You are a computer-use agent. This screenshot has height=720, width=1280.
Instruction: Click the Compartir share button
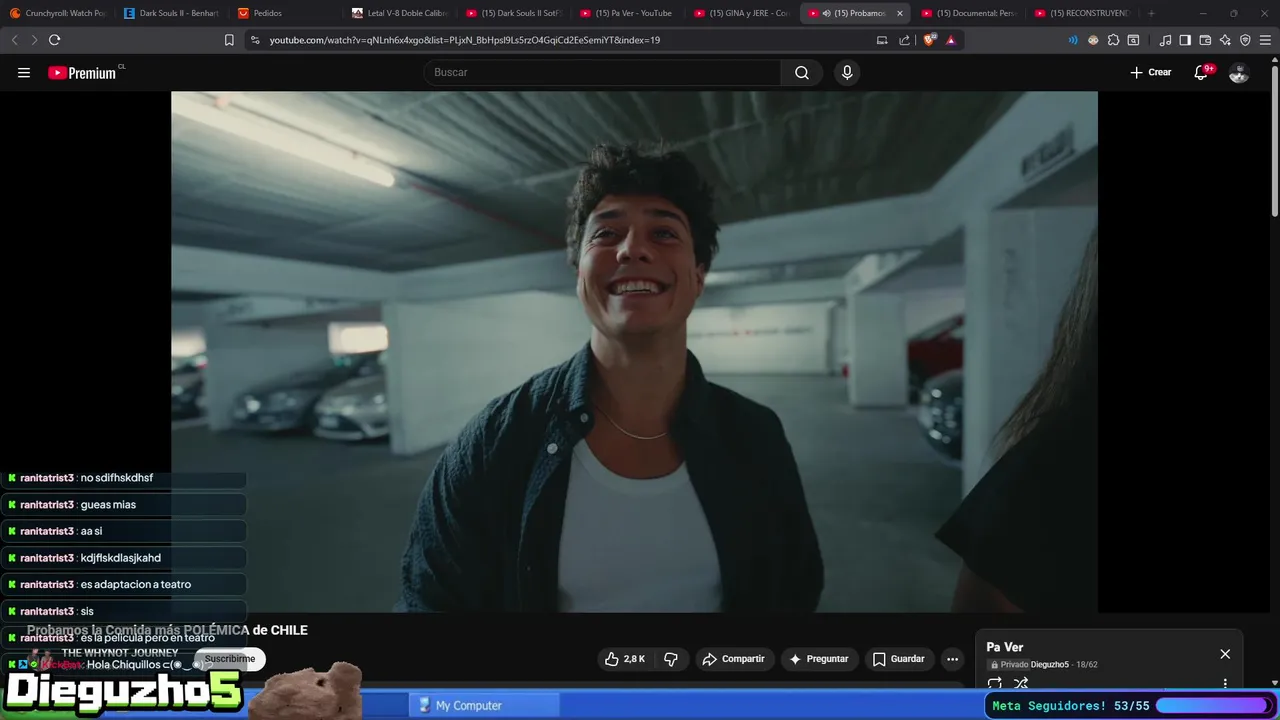click(x=734, y=659)
